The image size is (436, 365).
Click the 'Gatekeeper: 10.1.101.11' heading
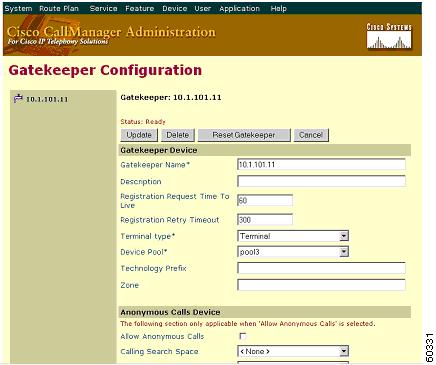tap(171, 97)
